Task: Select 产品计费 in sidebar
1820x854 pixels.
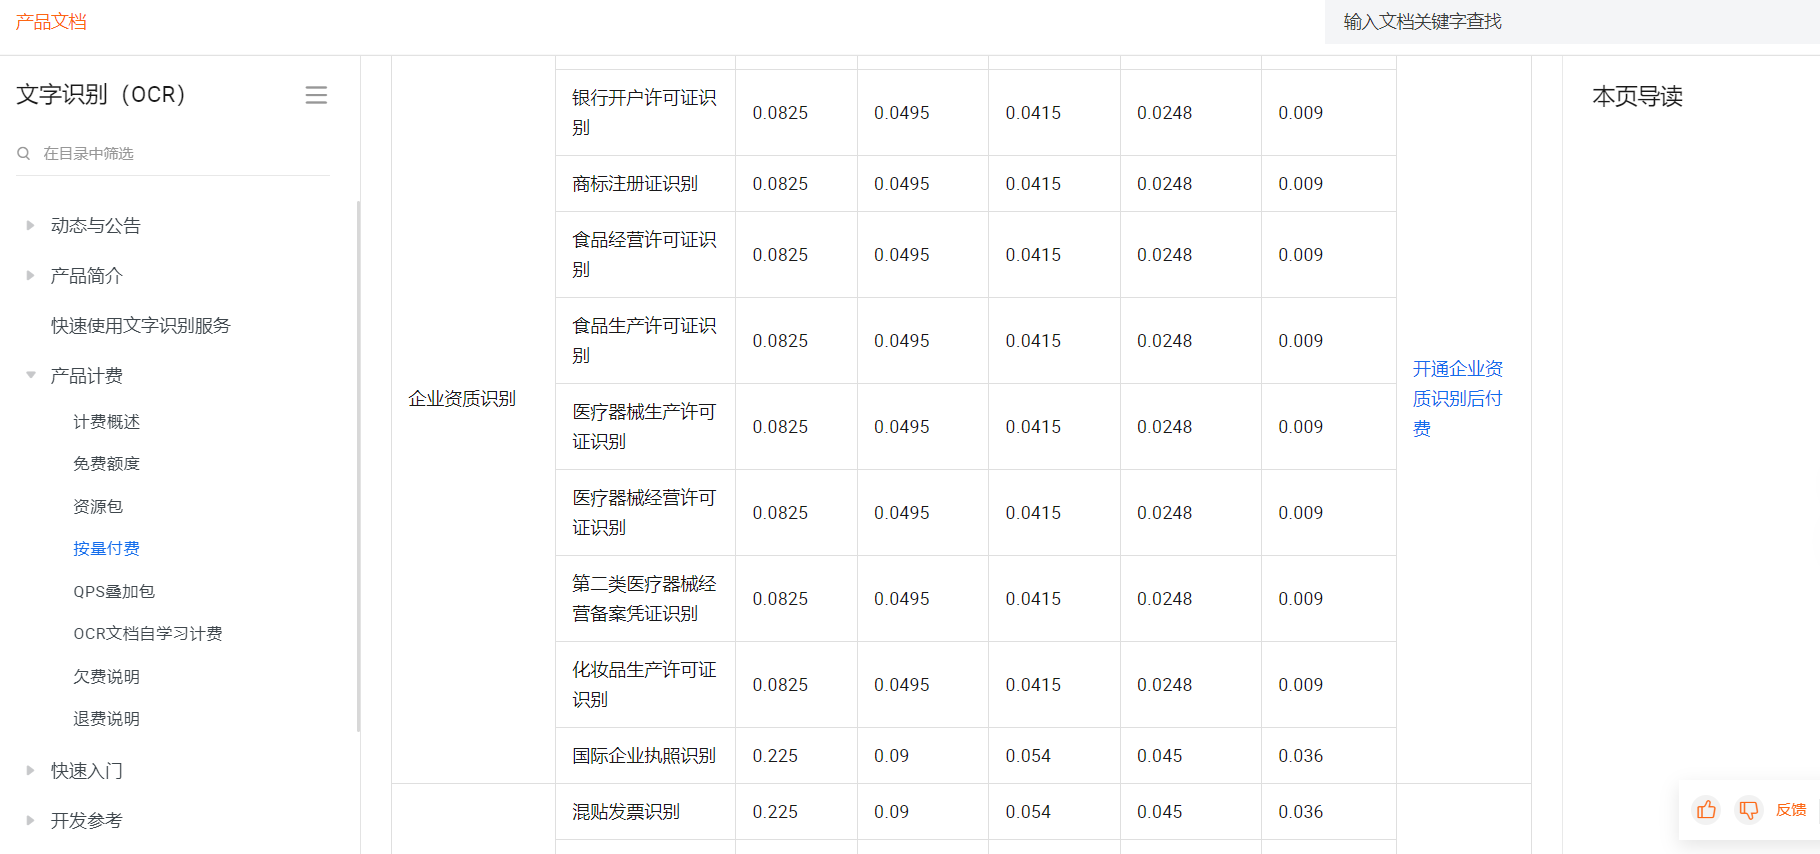Action: click(87, 376)
